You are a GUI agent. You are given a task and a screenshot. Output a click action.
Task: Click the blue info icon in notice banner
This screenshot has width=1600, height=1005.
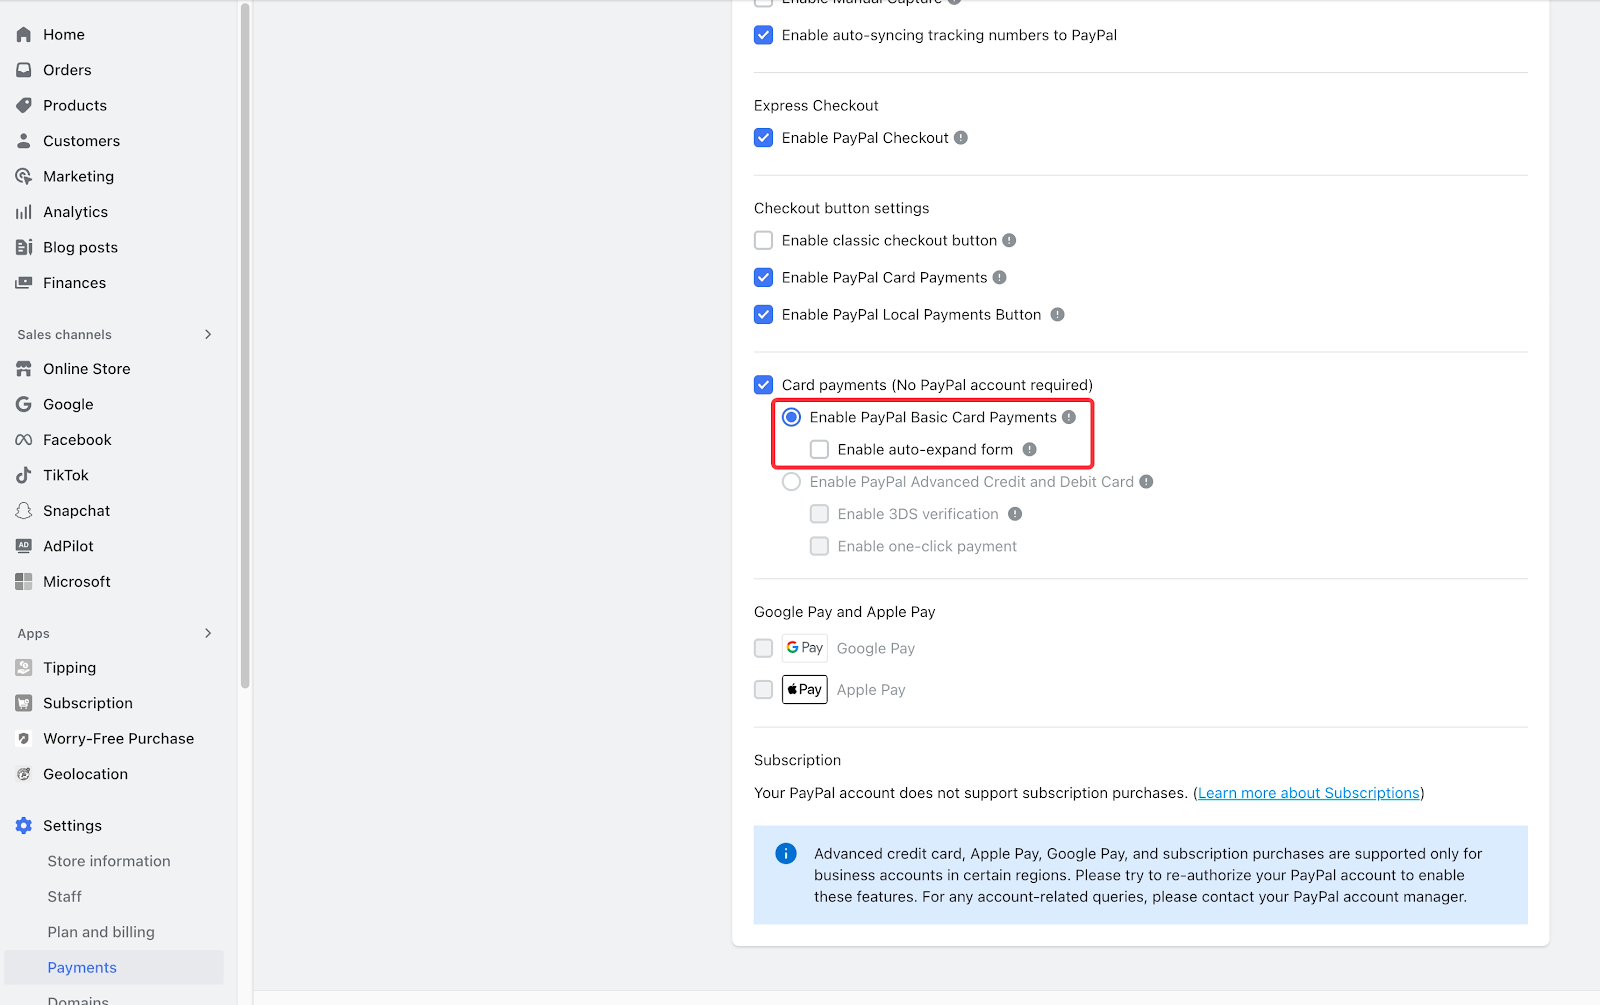786,854
